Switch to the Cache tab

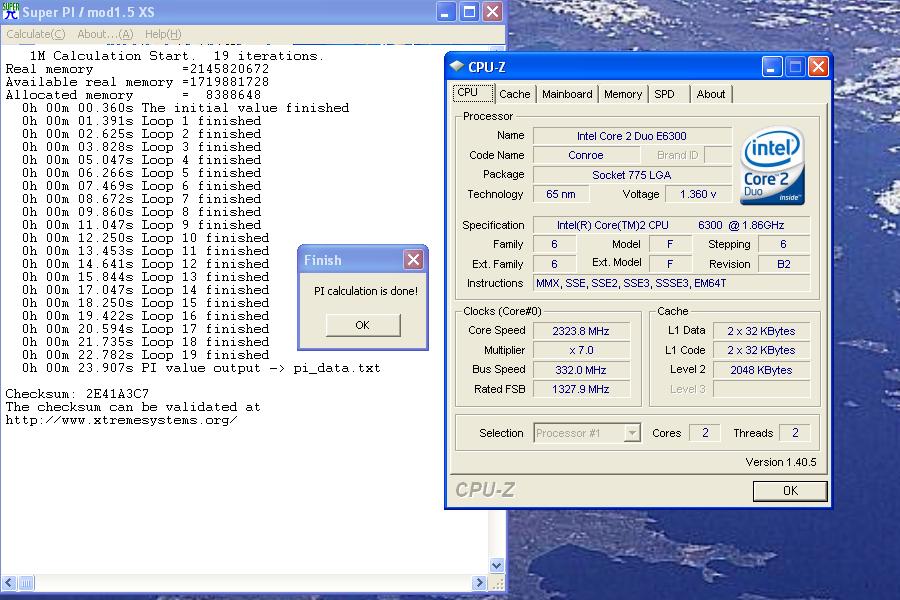(515, 94)
